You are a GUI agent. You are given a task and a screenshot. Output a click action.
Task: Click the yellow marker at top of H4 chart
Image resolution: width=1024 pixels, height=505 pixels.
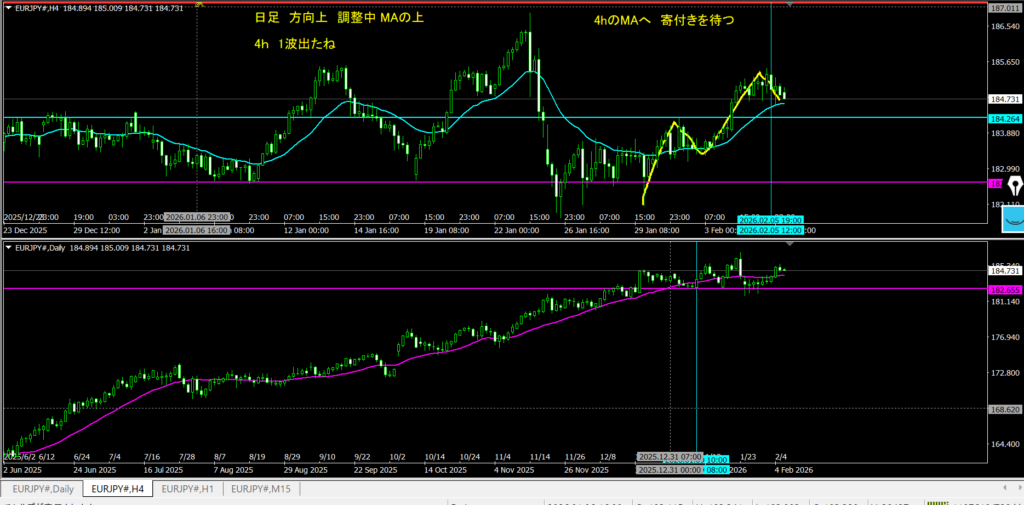point(199,3)
